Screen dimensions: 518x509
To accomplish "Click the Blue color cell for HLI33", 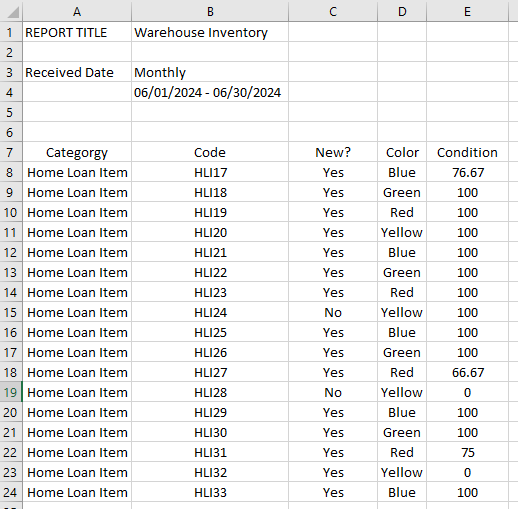I will 402,492.
